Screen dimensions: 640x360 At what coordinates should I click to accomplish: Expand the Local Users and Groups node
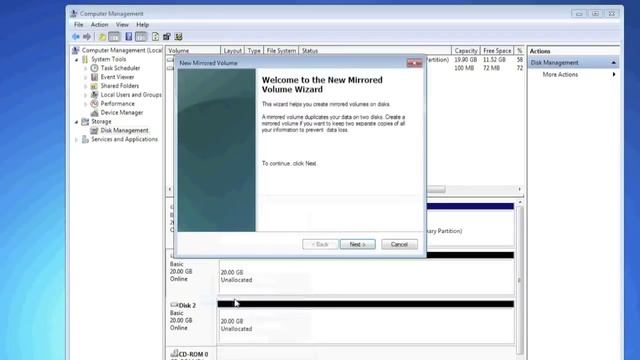pos(86,95)
